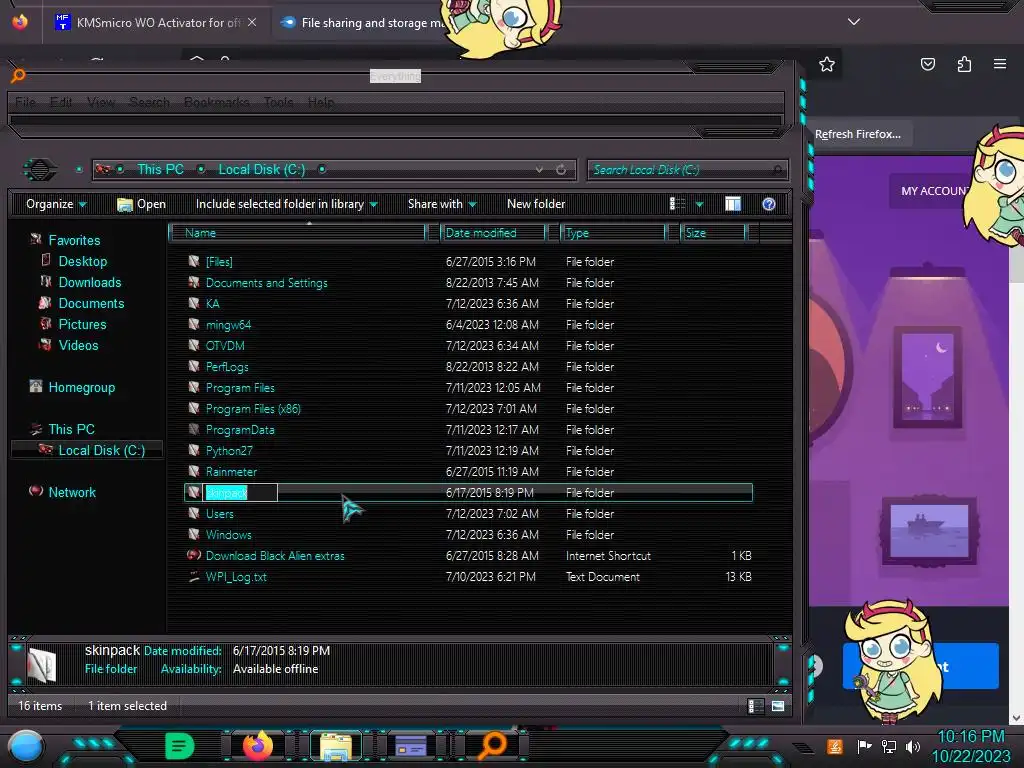
Task: Sort by the Size column header
Action: click(x=712, y=233)
